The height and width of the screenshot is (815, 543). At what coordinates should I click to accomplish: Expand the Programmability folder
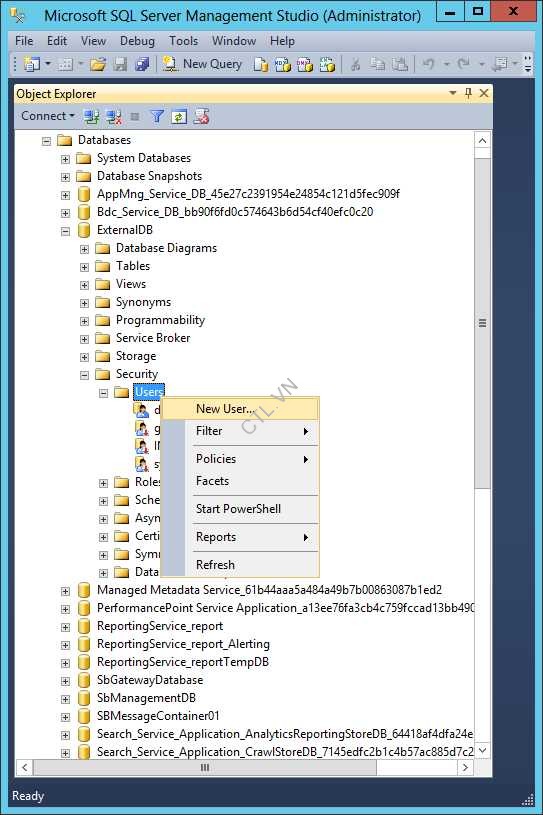pos(84,321)
